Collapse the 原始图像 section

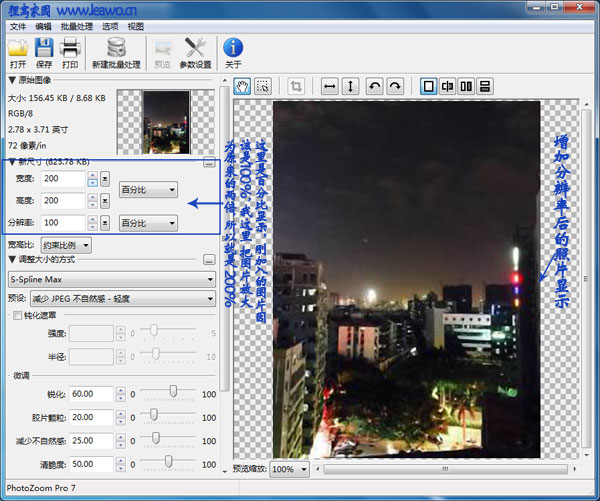[12, 80]
